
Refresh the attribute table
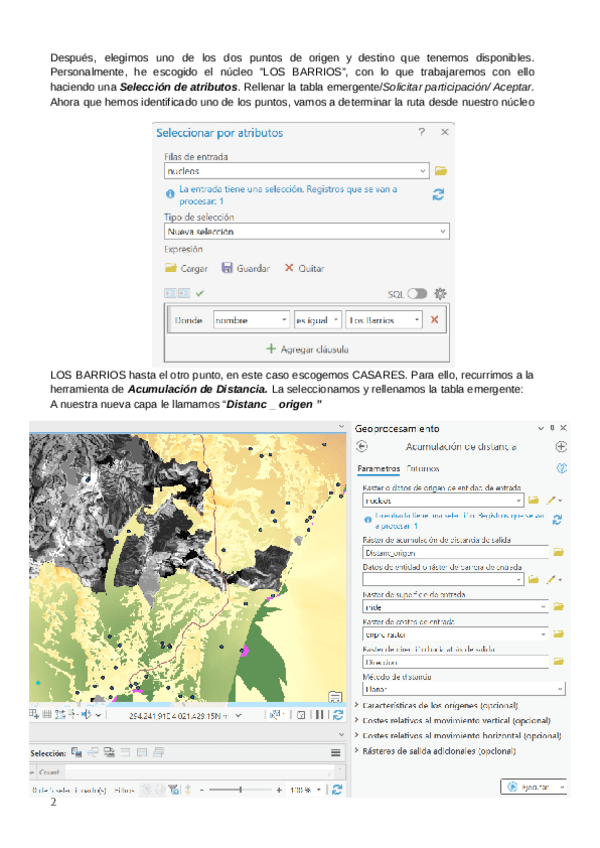tap(337, 790)
